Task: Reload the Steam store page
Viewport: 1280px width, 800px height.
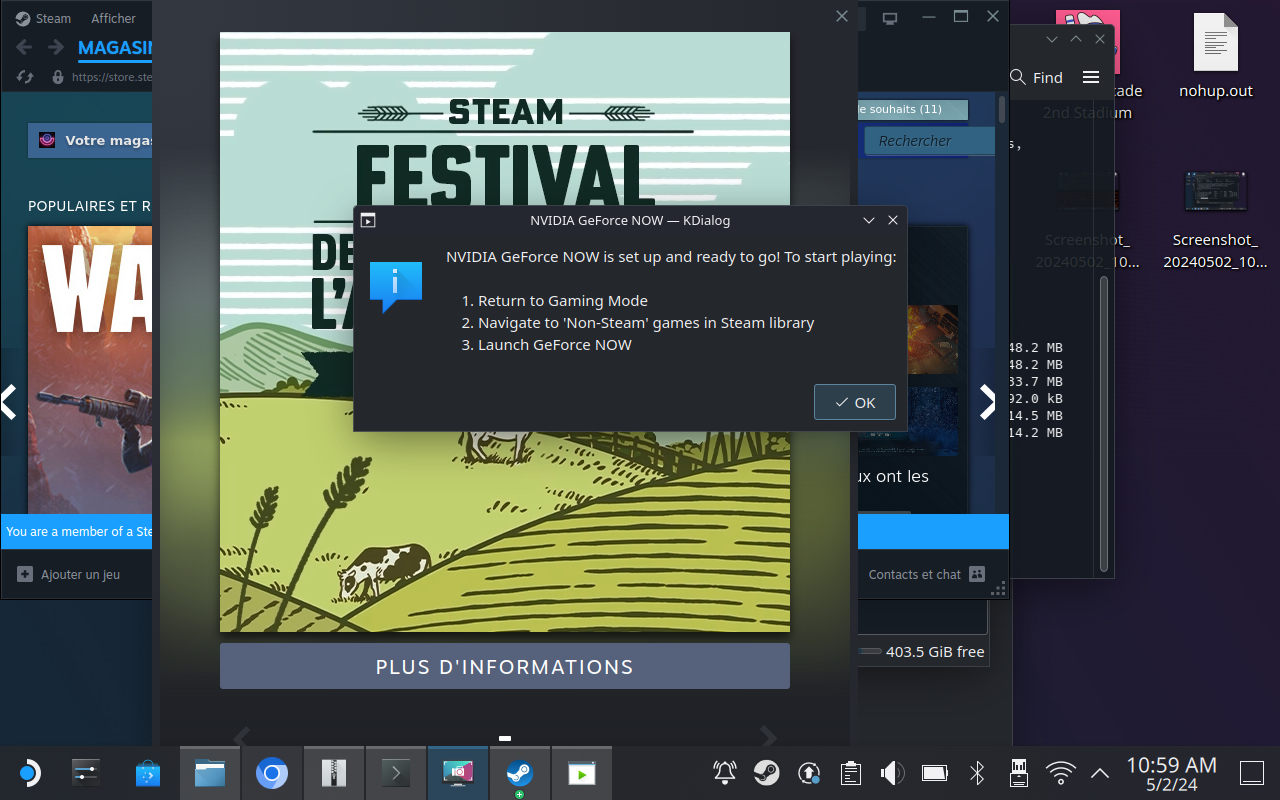Action: pyautogui.click(x=26, y=77)
